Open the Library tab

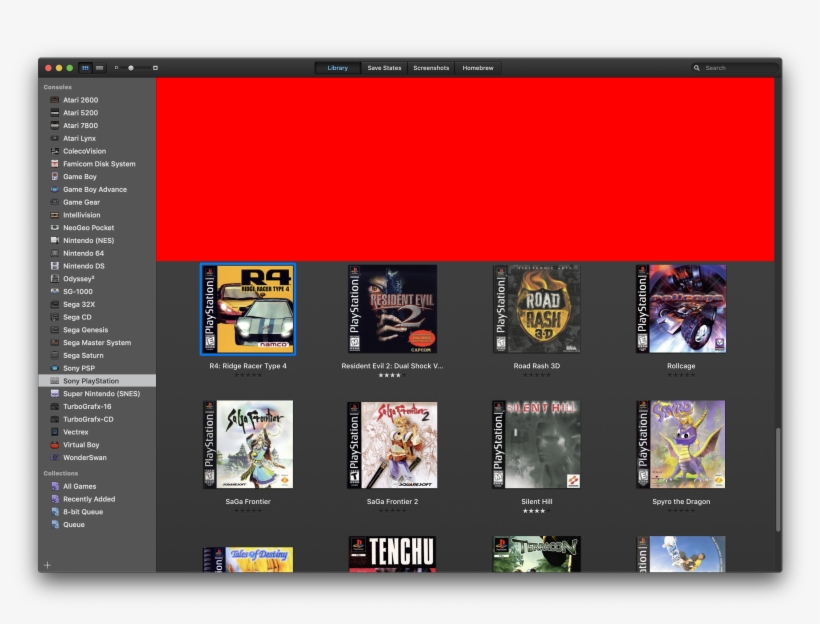337,68
